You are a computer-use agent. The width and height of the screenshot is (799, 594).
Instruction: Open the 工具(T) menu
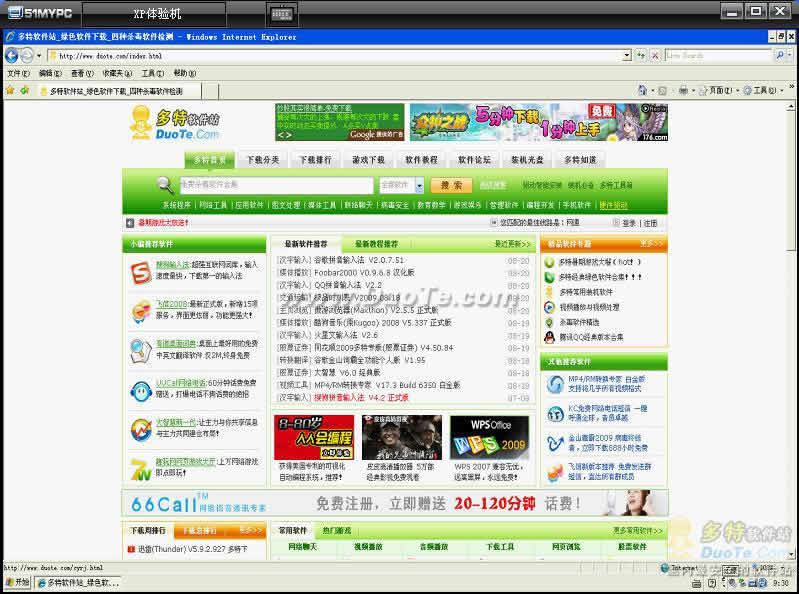tap(153, 73)
